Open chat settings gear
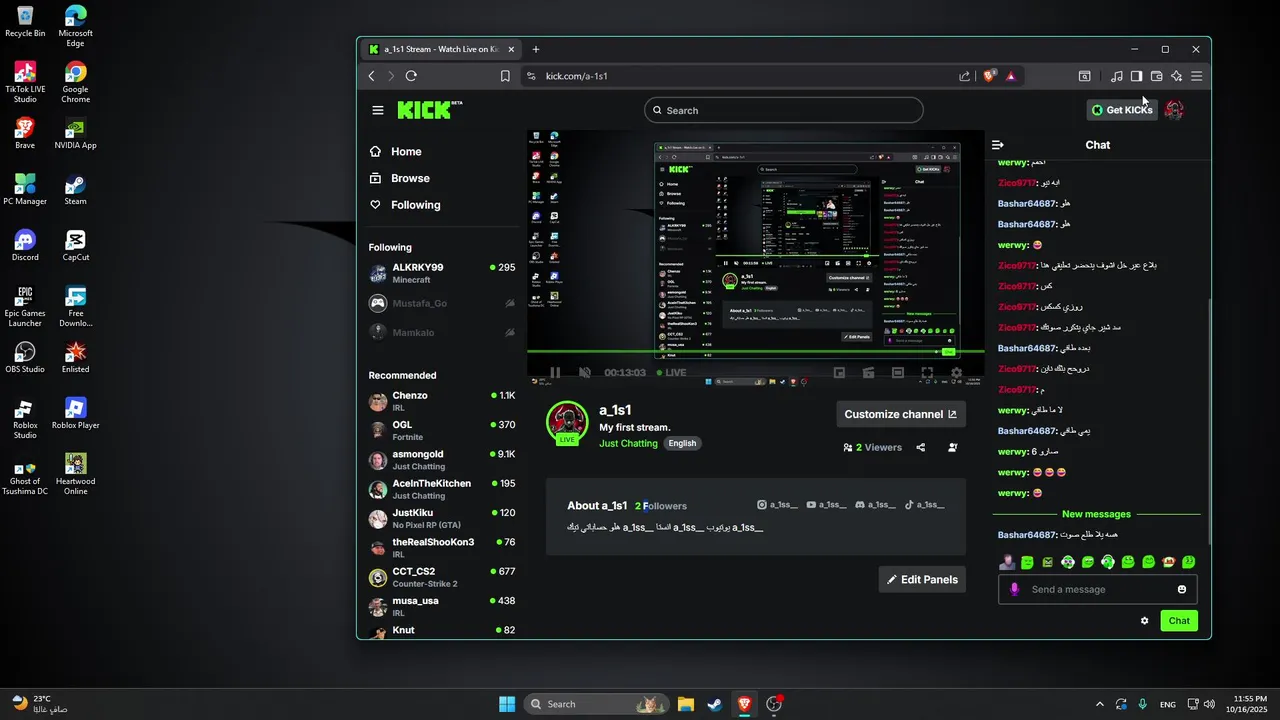Screen dimensions: 1280x720 click(1145, 621)
